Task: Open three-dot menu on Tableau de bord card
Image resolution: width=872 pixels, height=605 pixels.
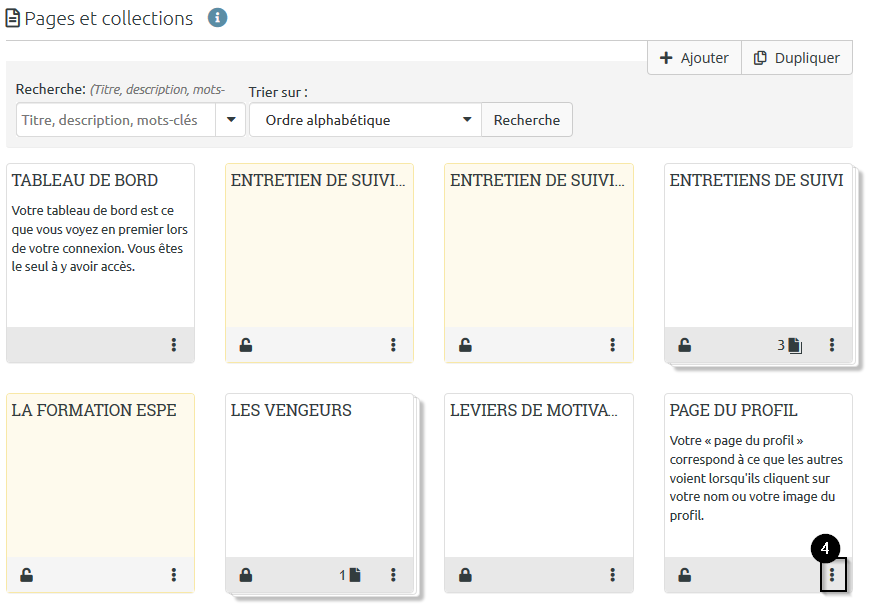Action: pos(174,345)
